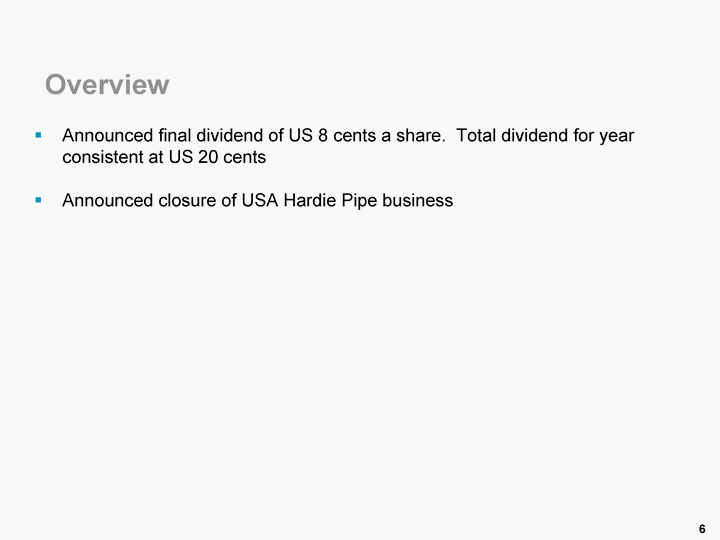
Task: Click the phrase 'Total dividend'
Action: 507,135
